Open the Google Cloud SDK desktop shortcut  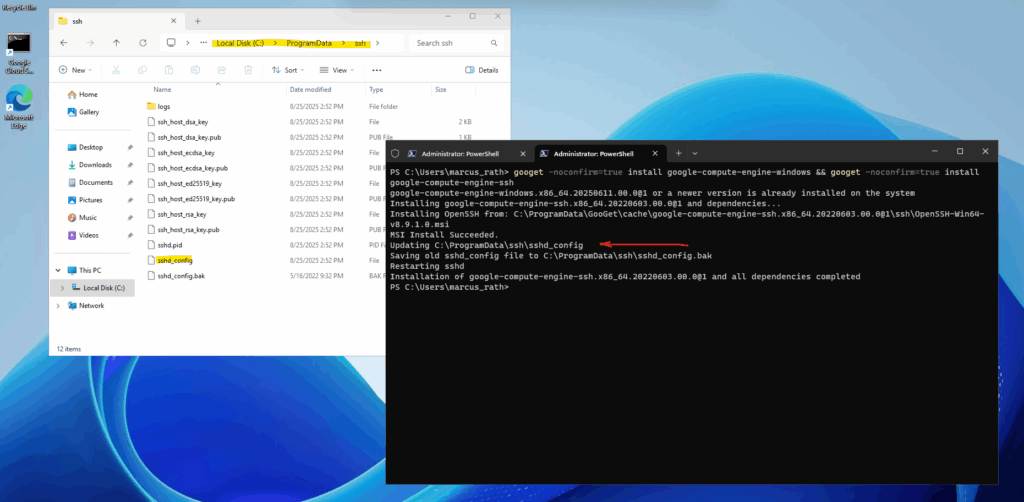(20, 54)
